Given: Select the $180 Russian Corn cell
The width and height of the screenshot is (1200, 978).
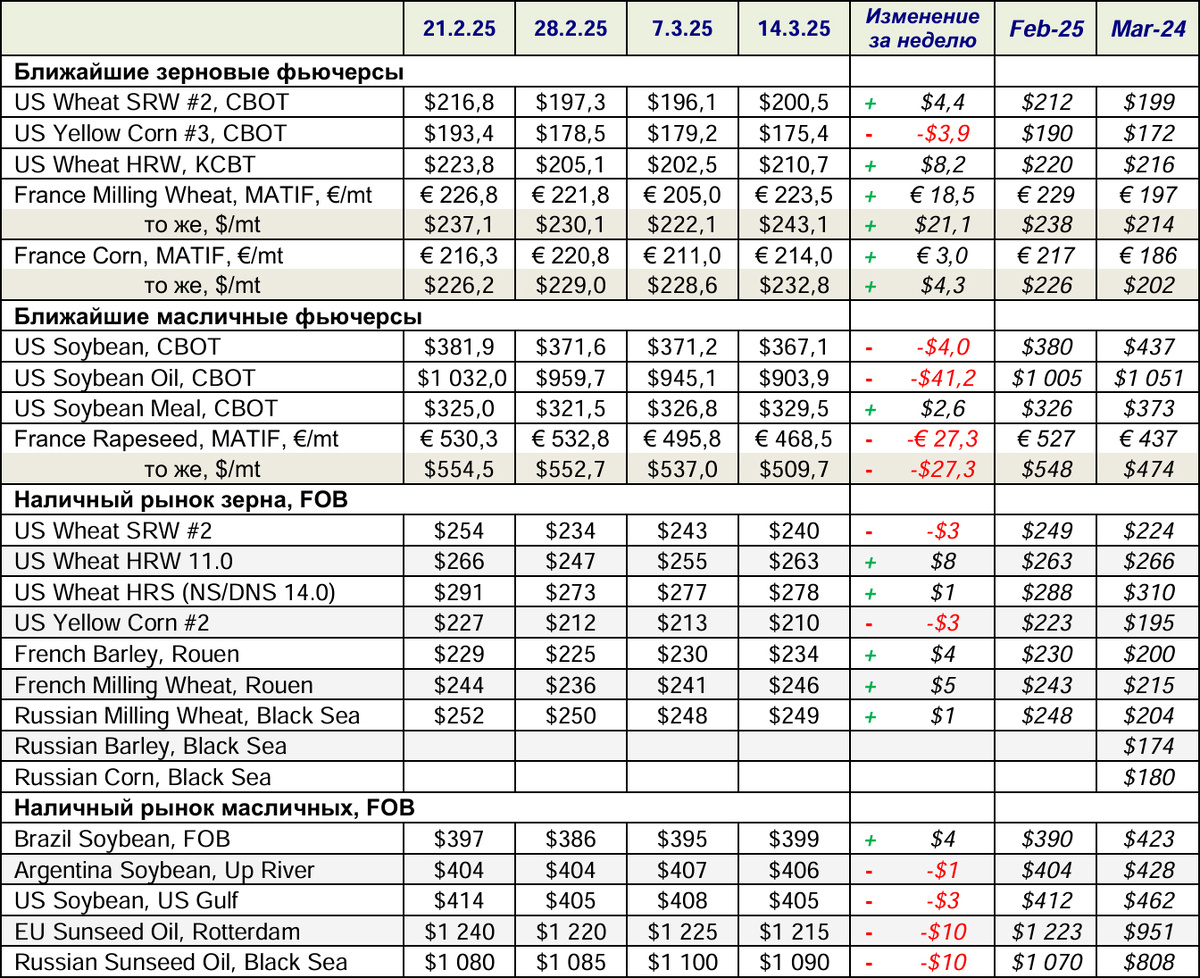Looking at the screenshot, I should [1148, 777].
